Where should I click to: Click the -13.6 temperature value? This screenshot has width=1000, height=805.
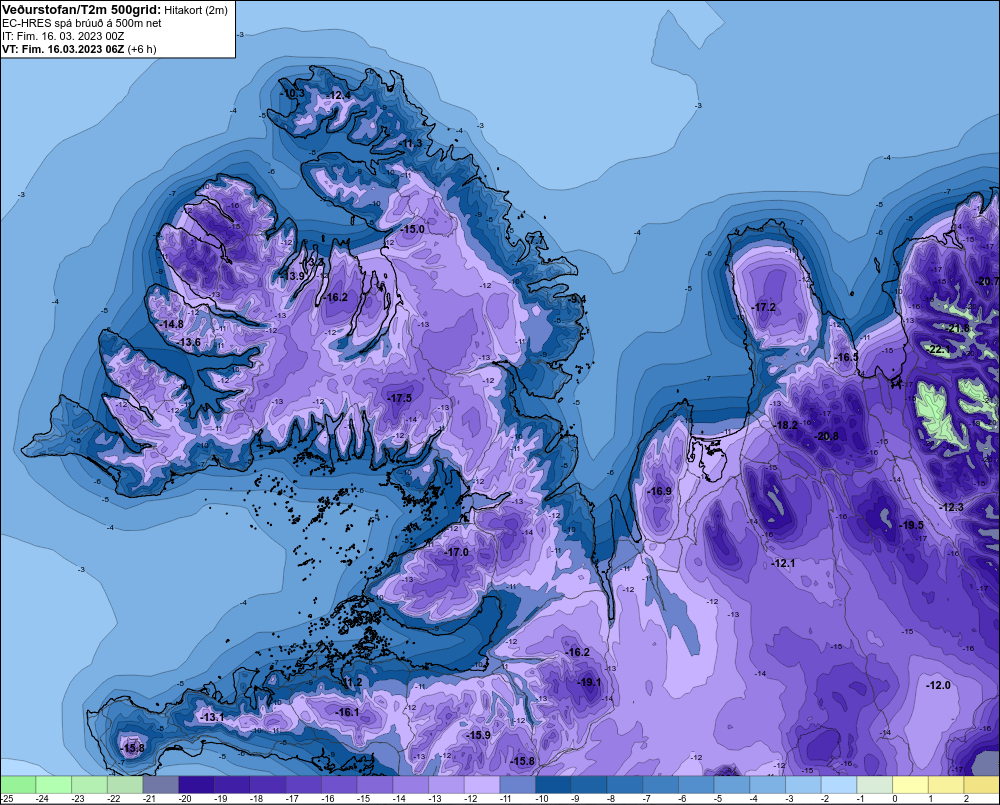[189, 343]
